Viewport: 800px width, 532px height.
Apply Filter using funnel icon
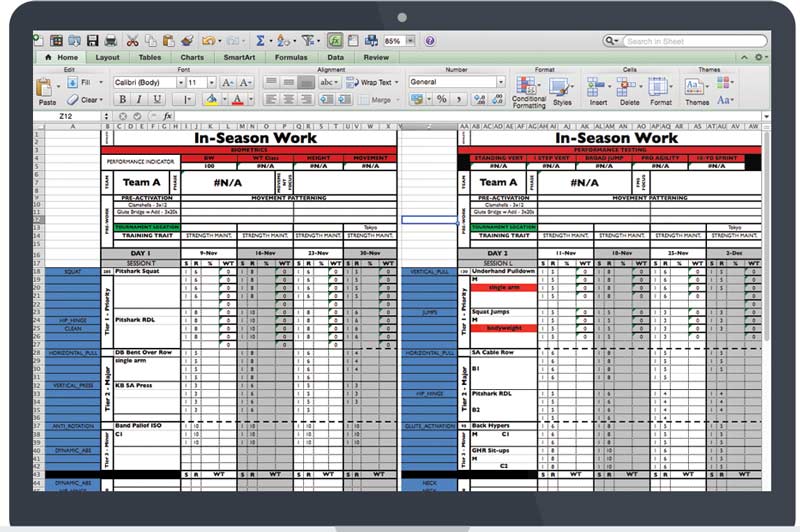coord(308,41)
